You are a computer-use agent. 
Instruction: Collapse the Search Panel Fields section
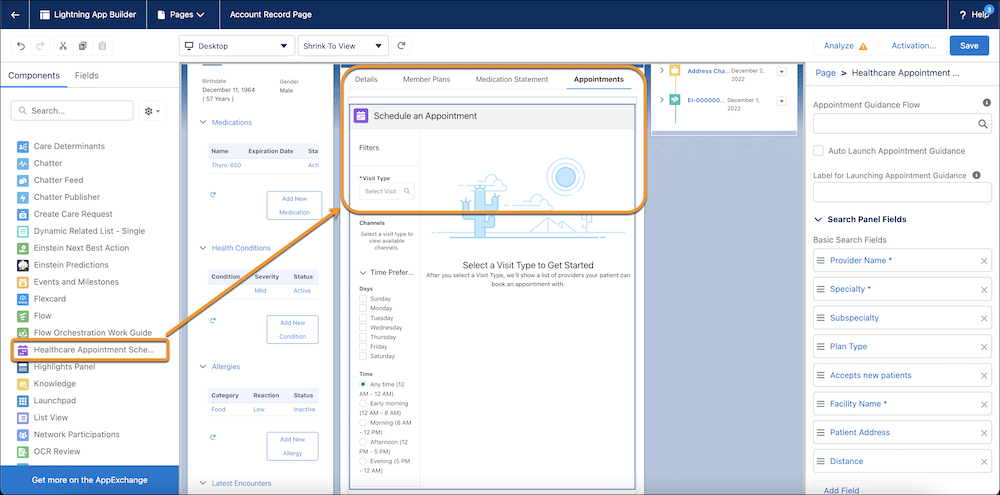click(x=818, y=219)
